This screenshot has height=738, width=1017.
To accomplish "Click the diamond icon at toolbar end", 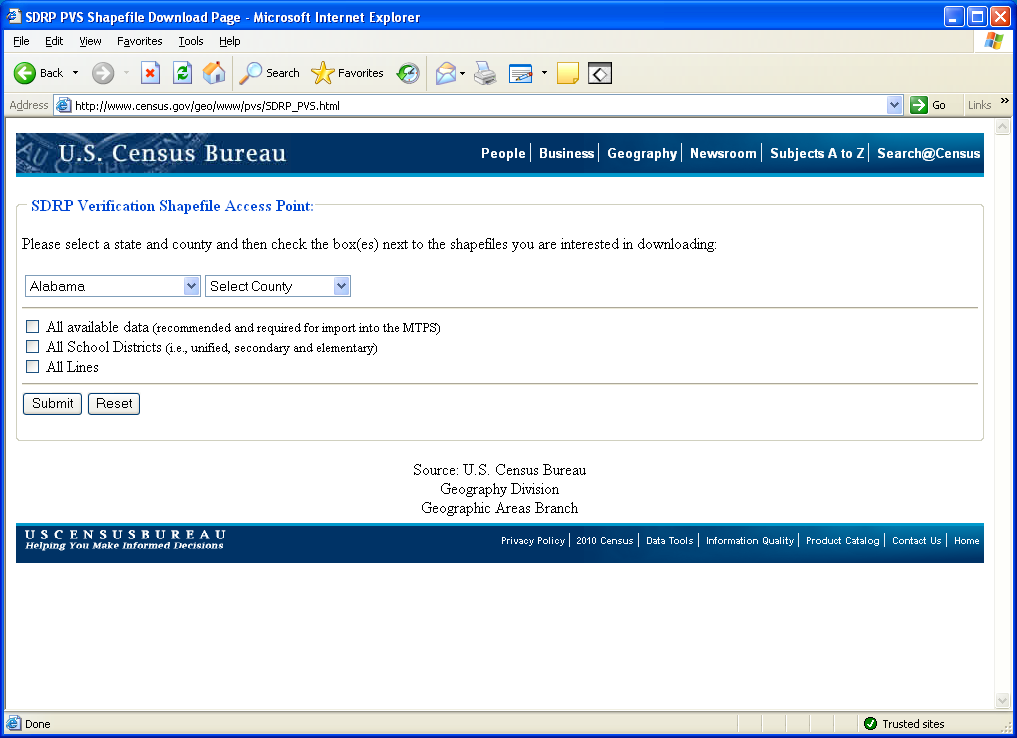I will [600, 73].
